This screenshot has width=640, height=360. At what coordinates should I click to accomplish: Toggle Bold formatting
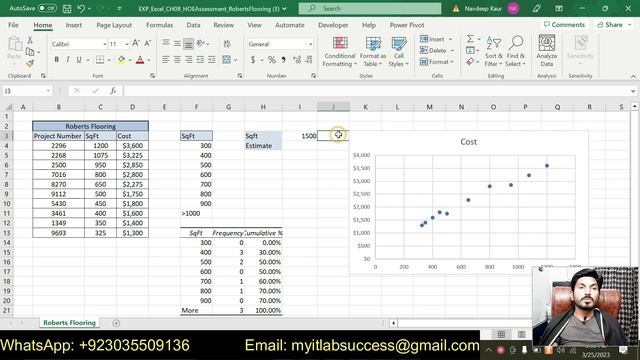point(56,60)
